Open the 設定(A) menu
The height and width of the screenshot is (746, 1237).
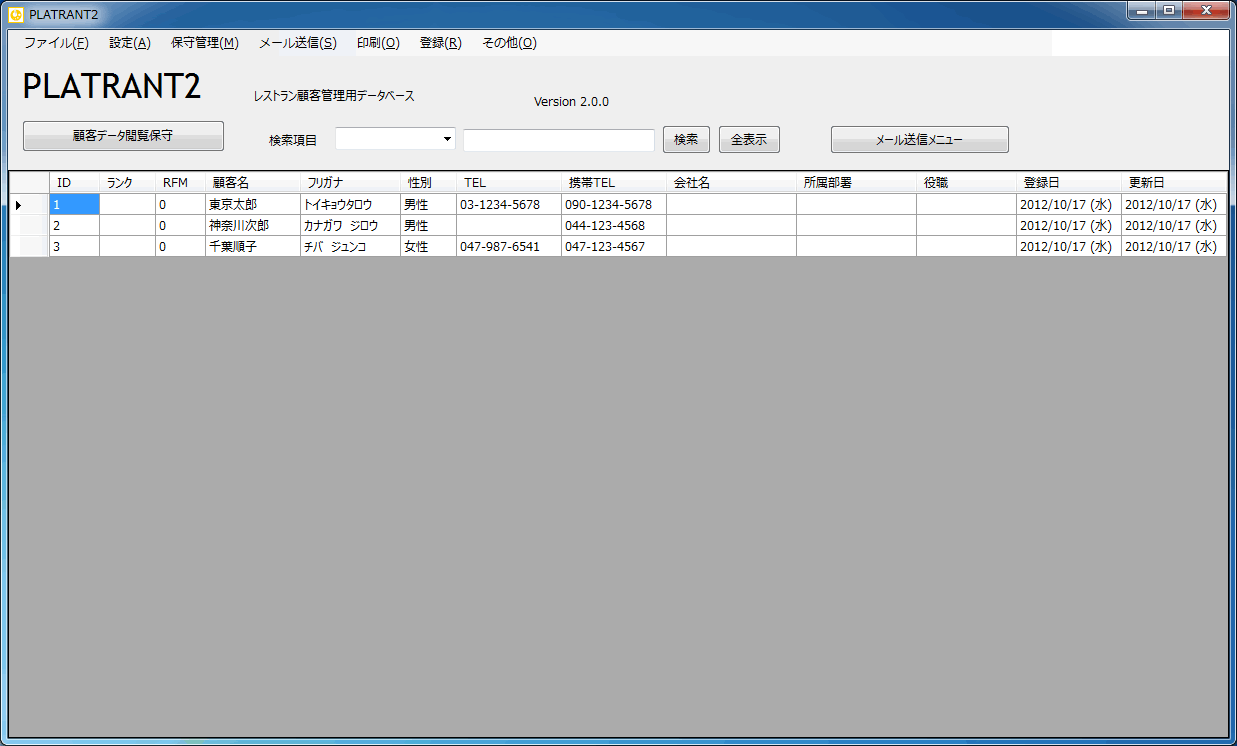point(130,43)
